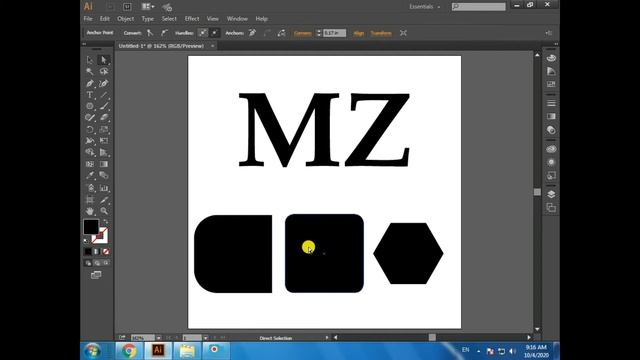Select the Free Transform tool

pyautogui.click(x=104, y=141)
